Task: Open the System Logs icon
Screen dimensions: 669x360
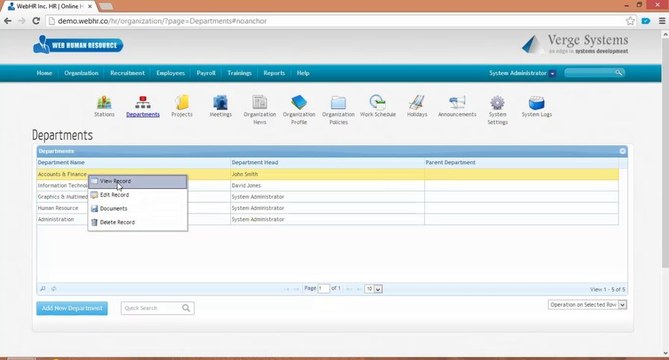Action: (x=537, y=103)
